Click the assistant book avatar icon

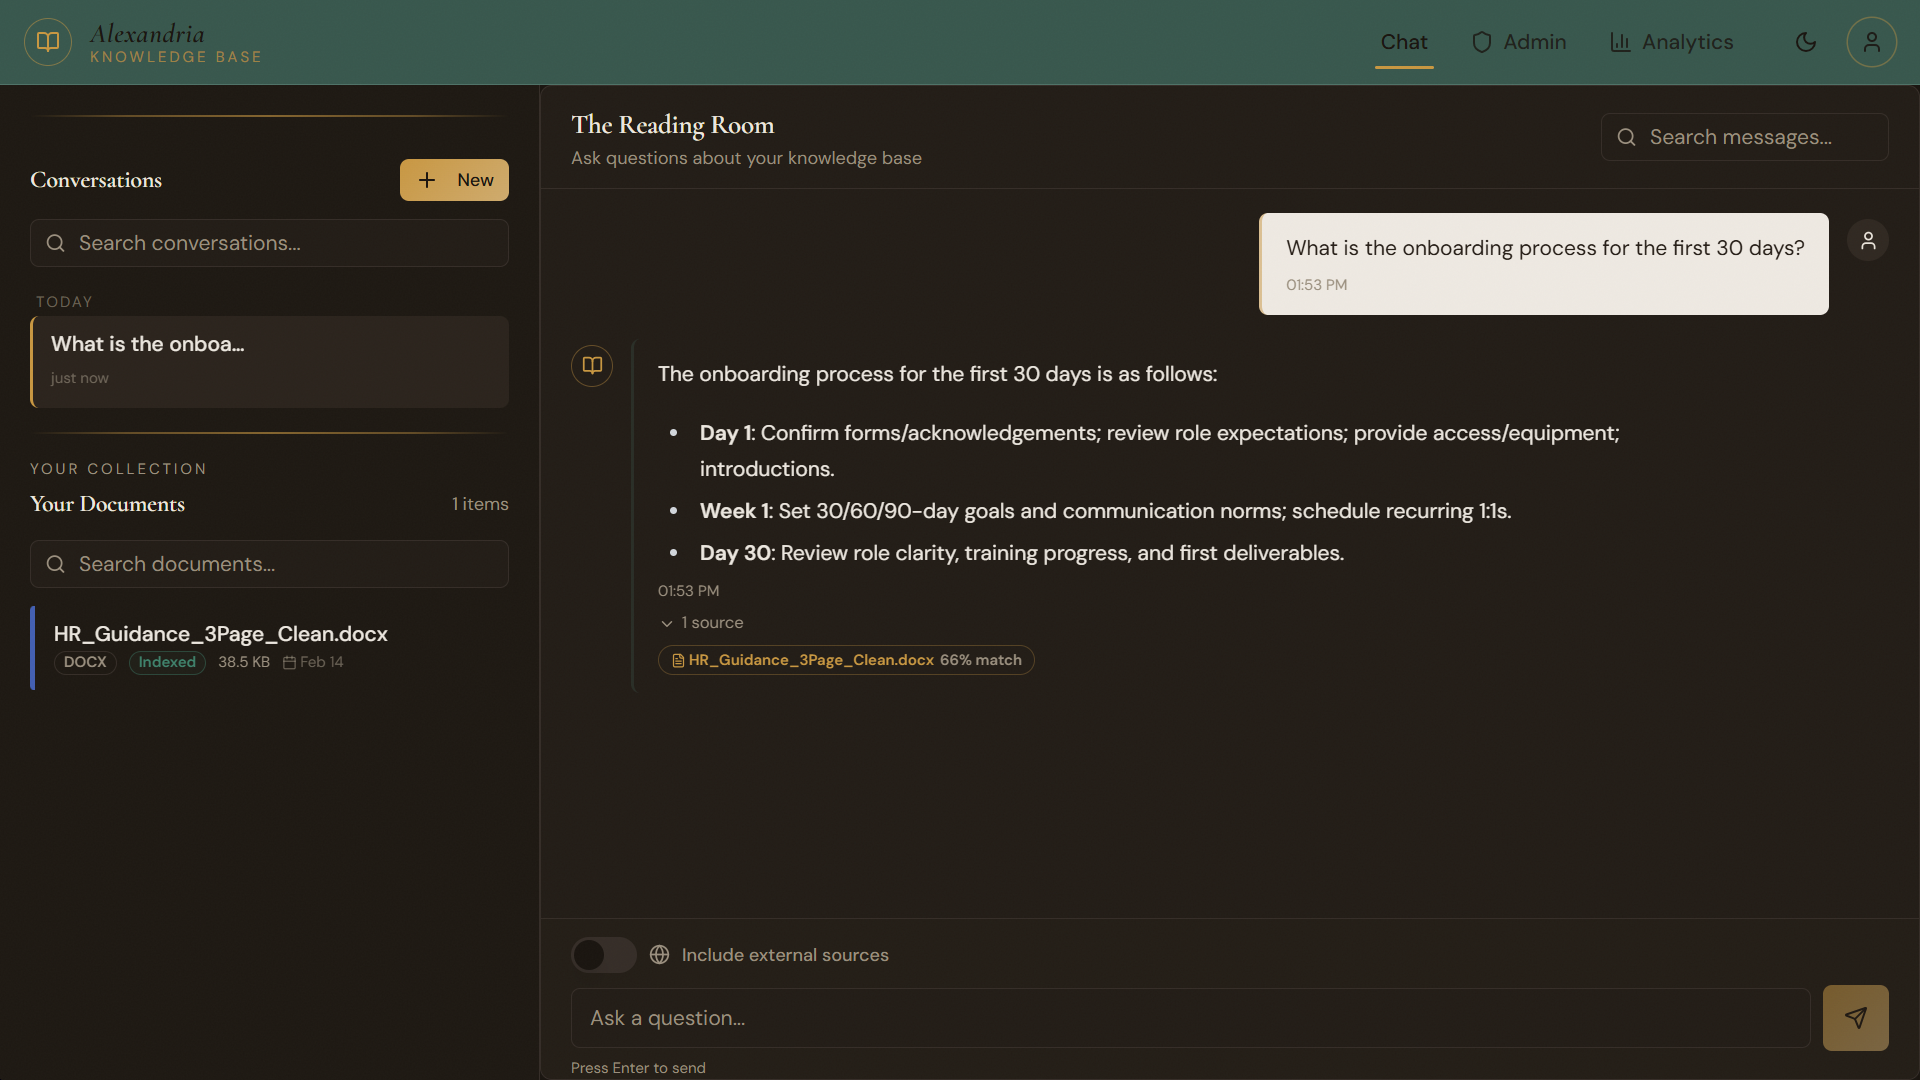(592, 366)
